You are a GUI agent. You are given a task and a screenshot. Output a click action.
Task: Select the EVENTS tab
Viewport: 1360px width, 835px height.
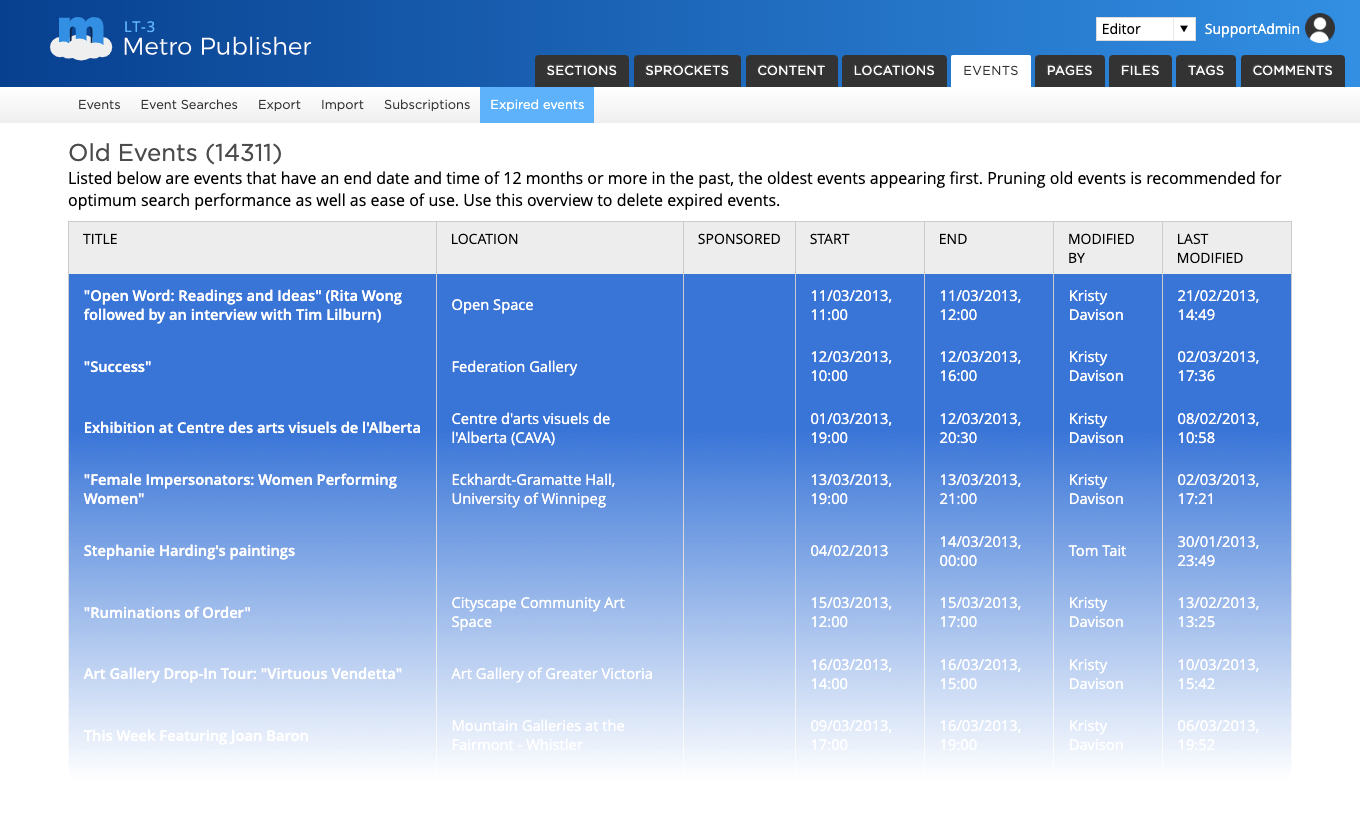tap(991, 71)
